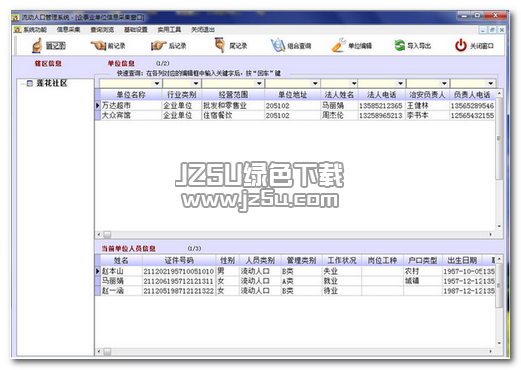
Task: Click the app icon in title bar
Action: click(x=16, y=17)
